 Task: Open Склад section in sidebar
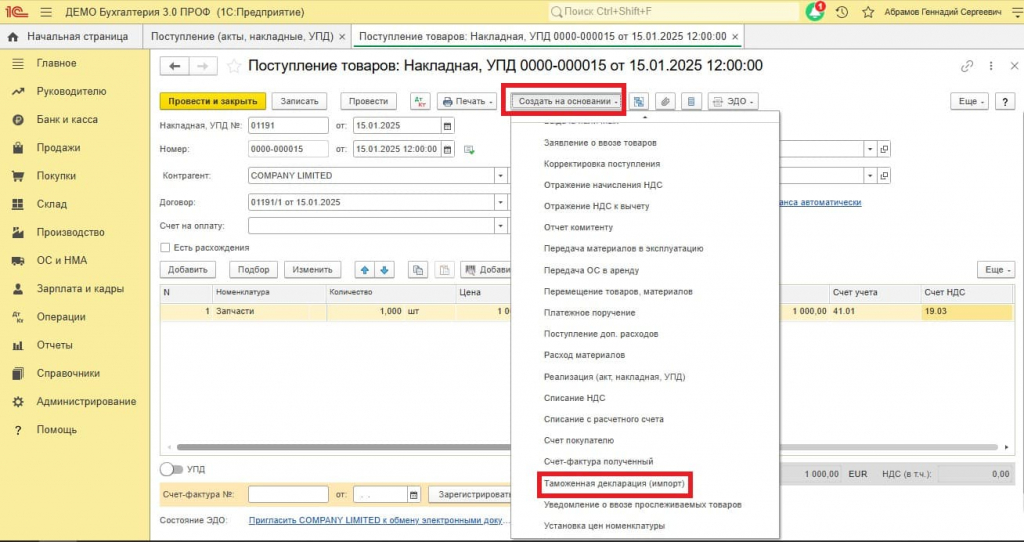52,204
